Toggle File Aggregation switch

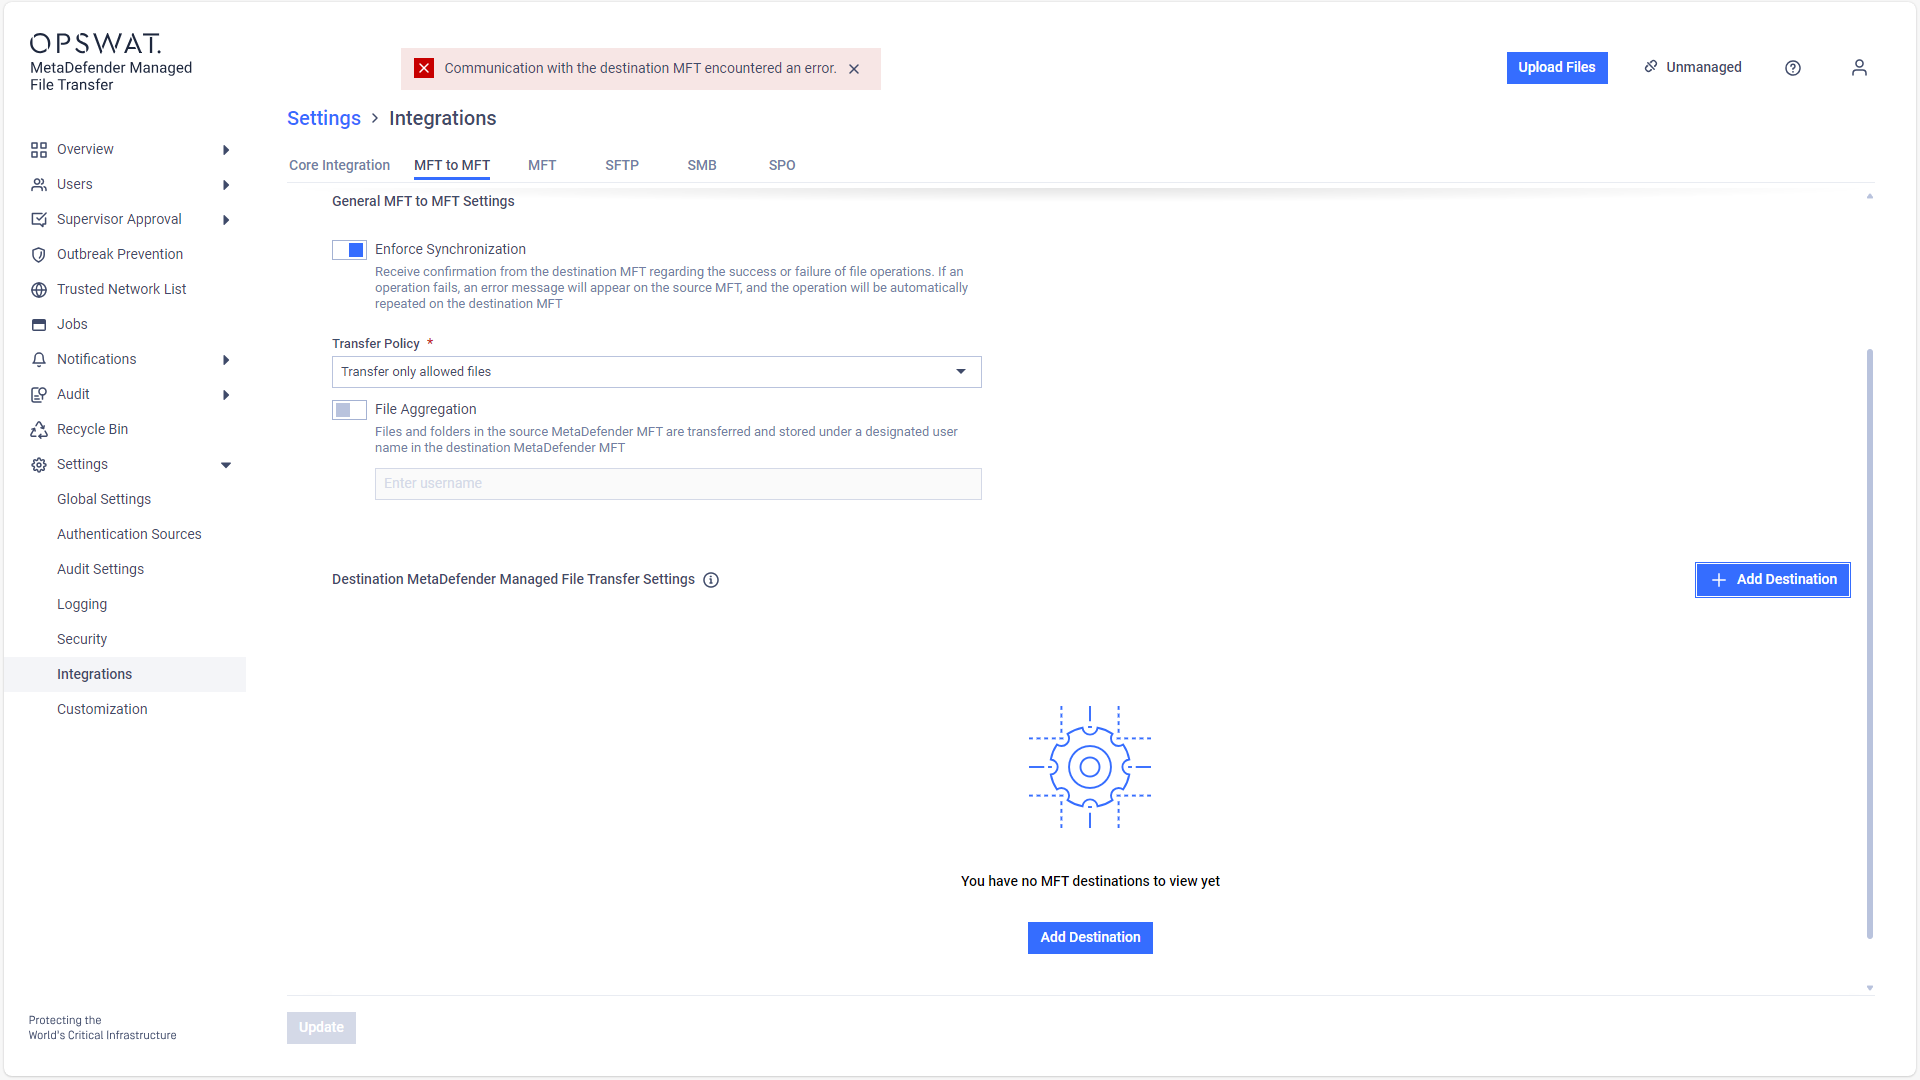349,410
